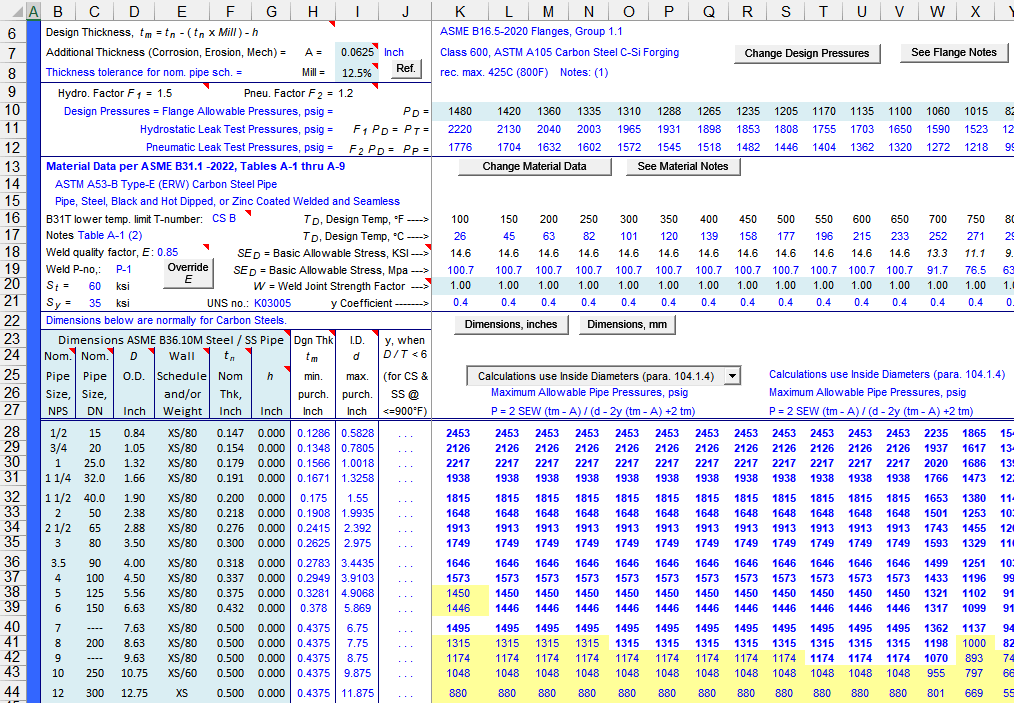
Task: Select design thickness 0.1286 cell
Action: tap(313, 433)
